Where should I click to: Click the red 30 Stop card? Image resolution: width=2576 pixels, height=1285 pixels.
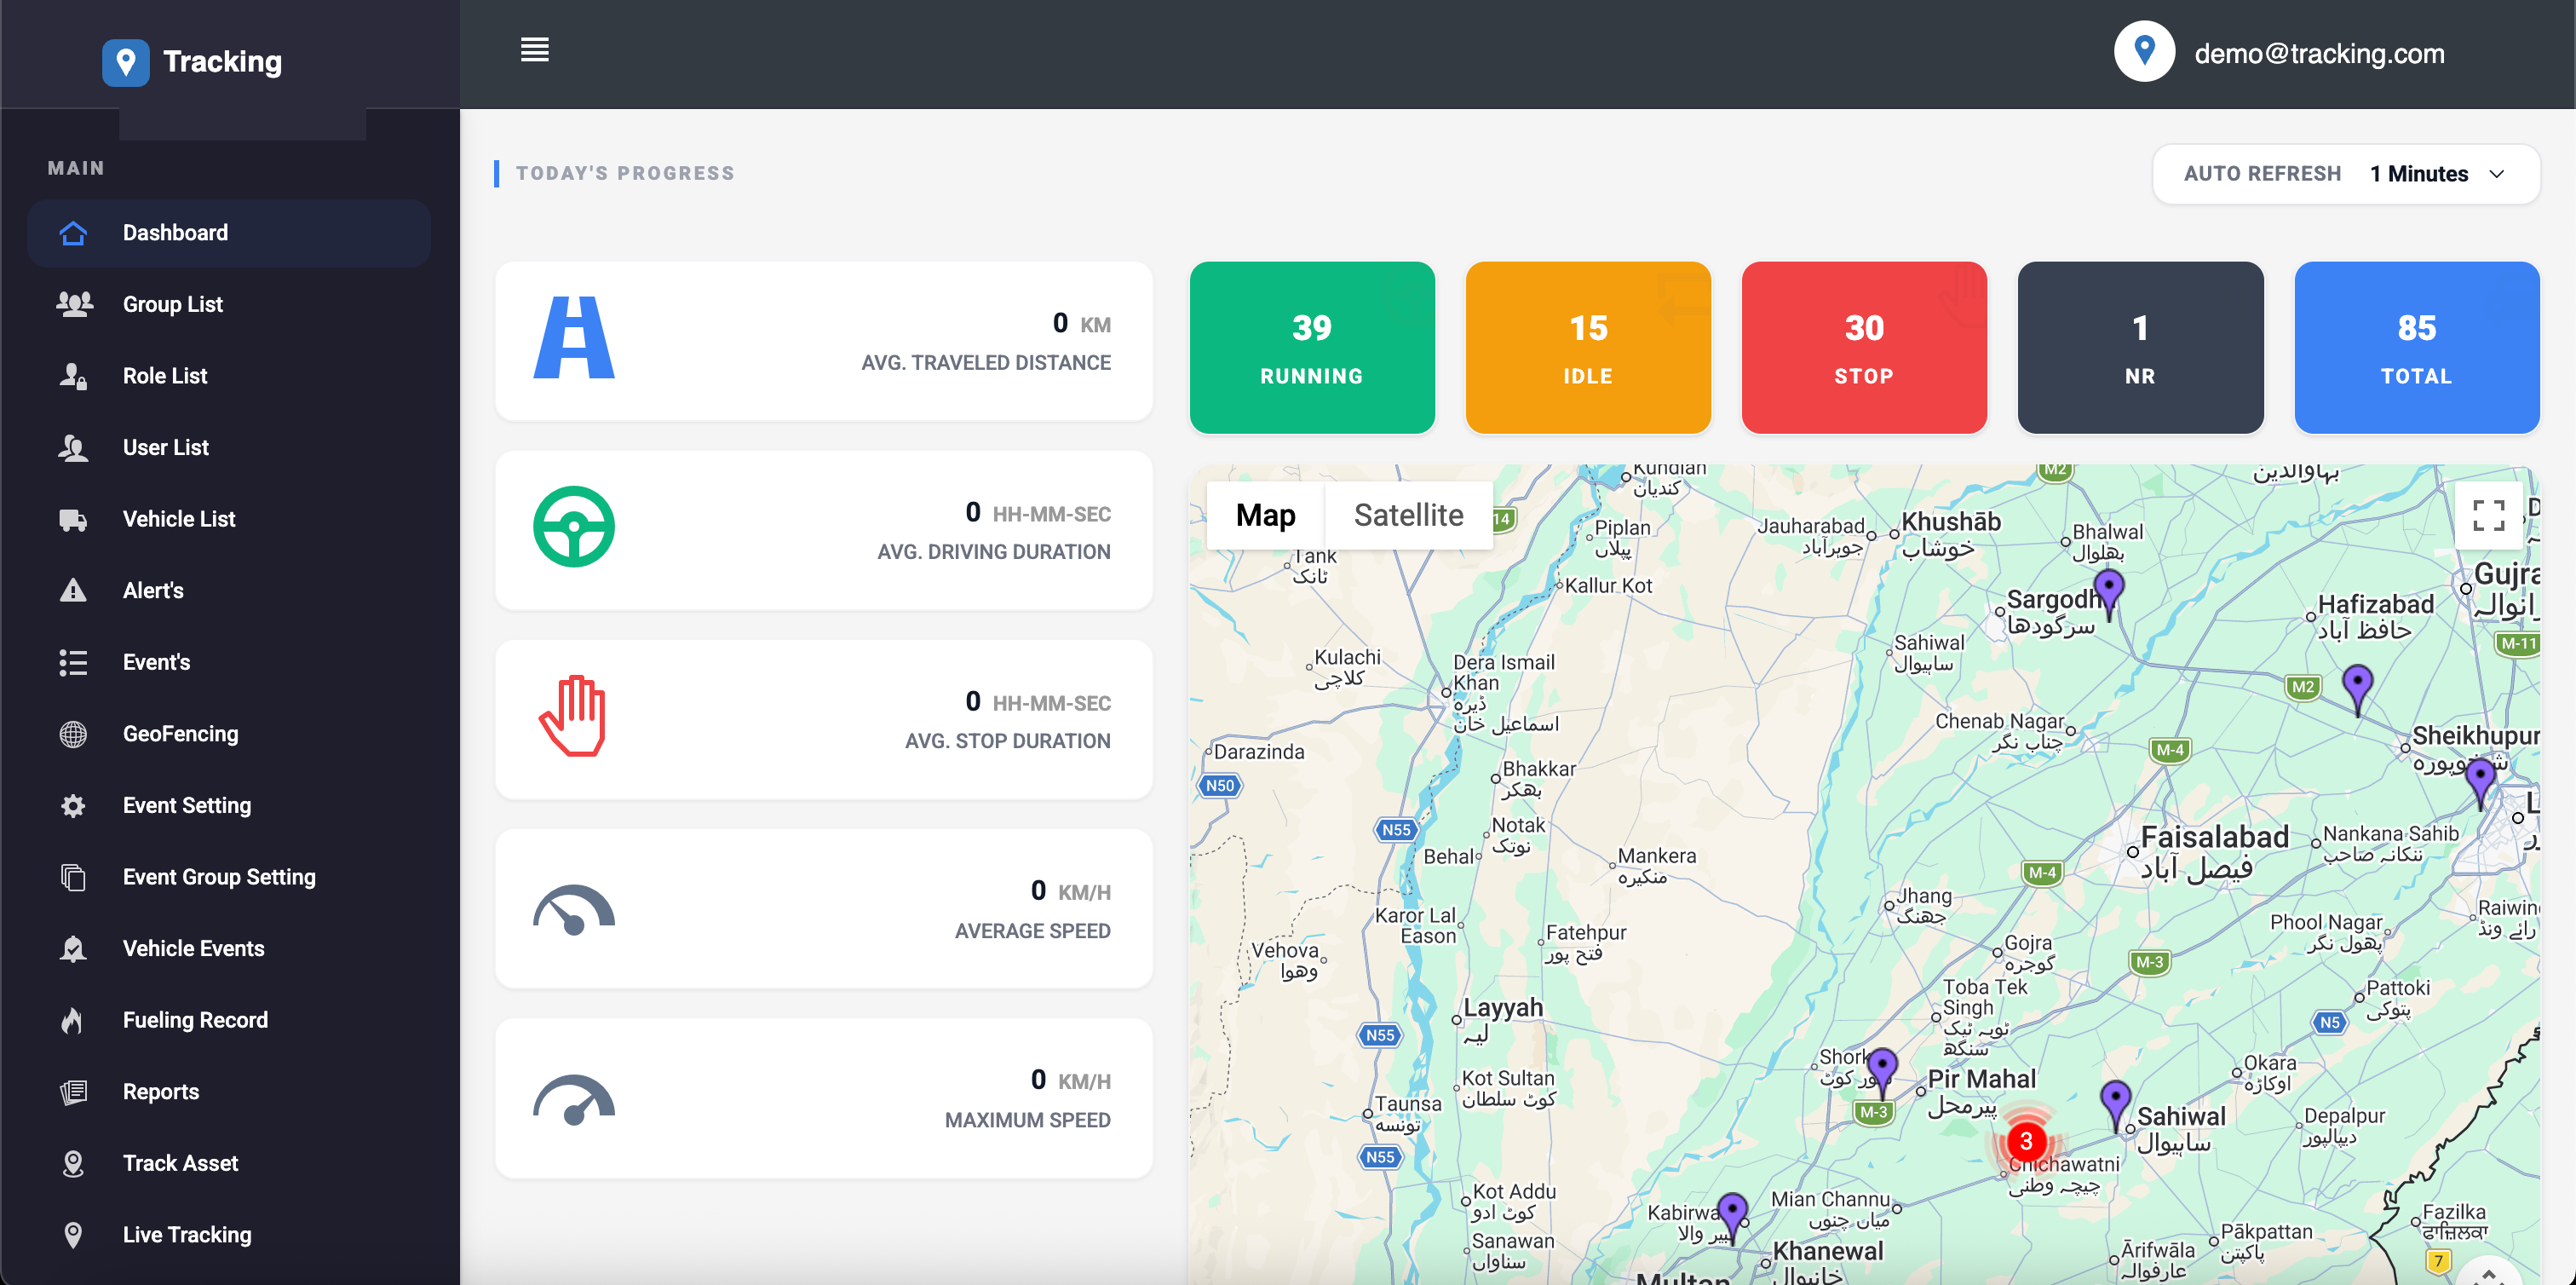pos(1864,348)
